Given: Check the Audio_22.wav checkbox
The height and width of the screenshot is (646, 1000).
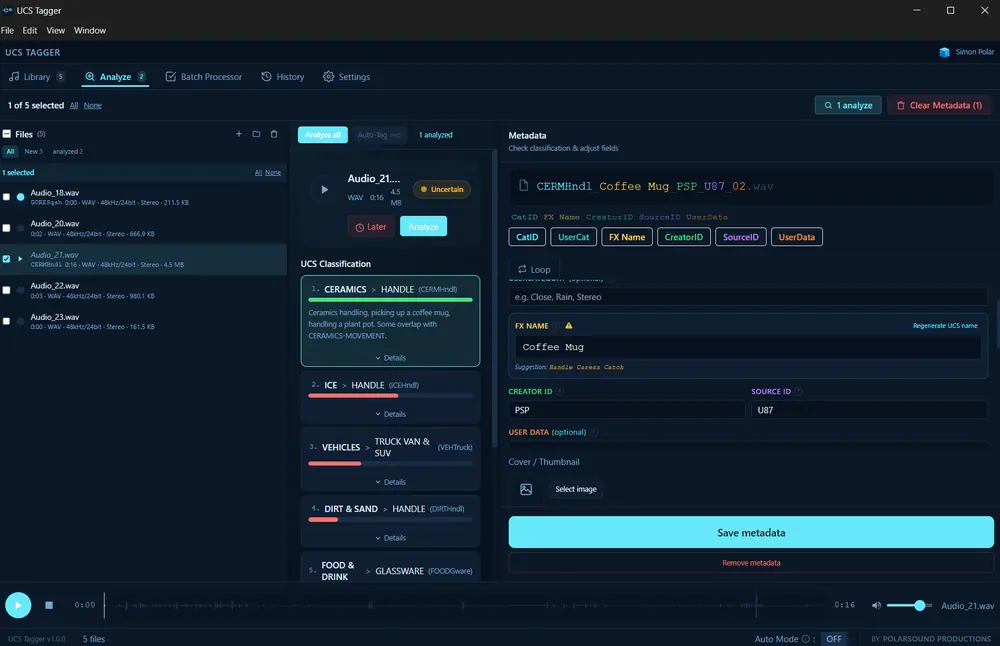Looking at the screenshot, I should pyautogui.click(x=6, y=290).
